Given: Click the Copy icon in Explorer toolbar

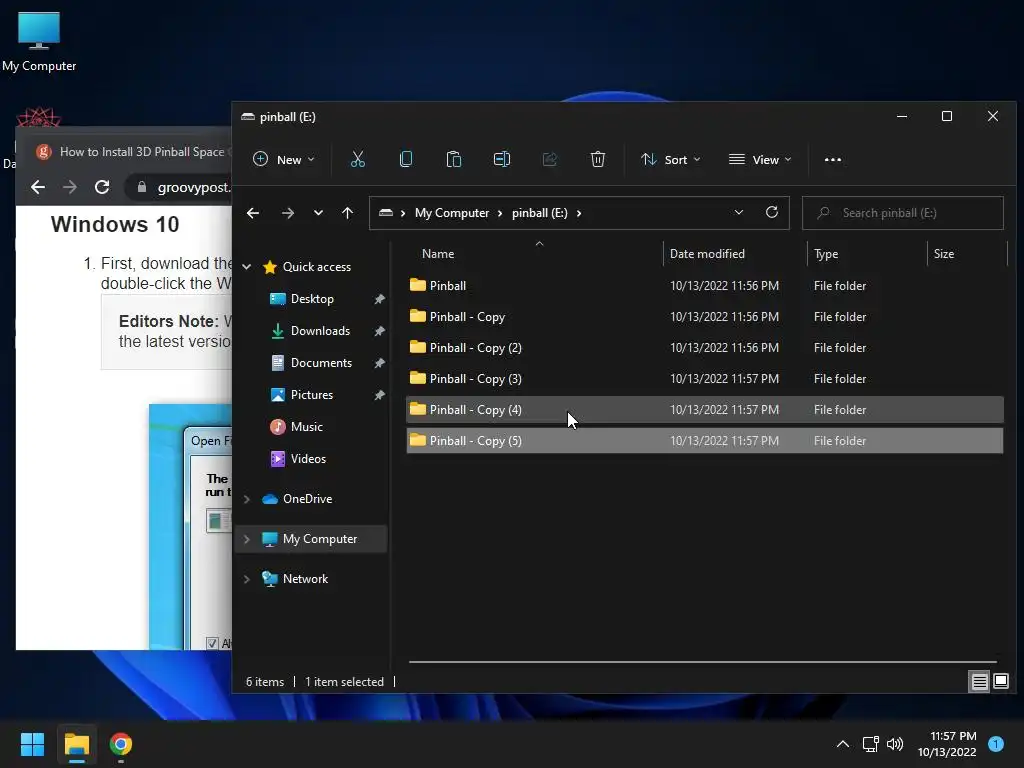Looking at the screenshot, I should point(406,159).
